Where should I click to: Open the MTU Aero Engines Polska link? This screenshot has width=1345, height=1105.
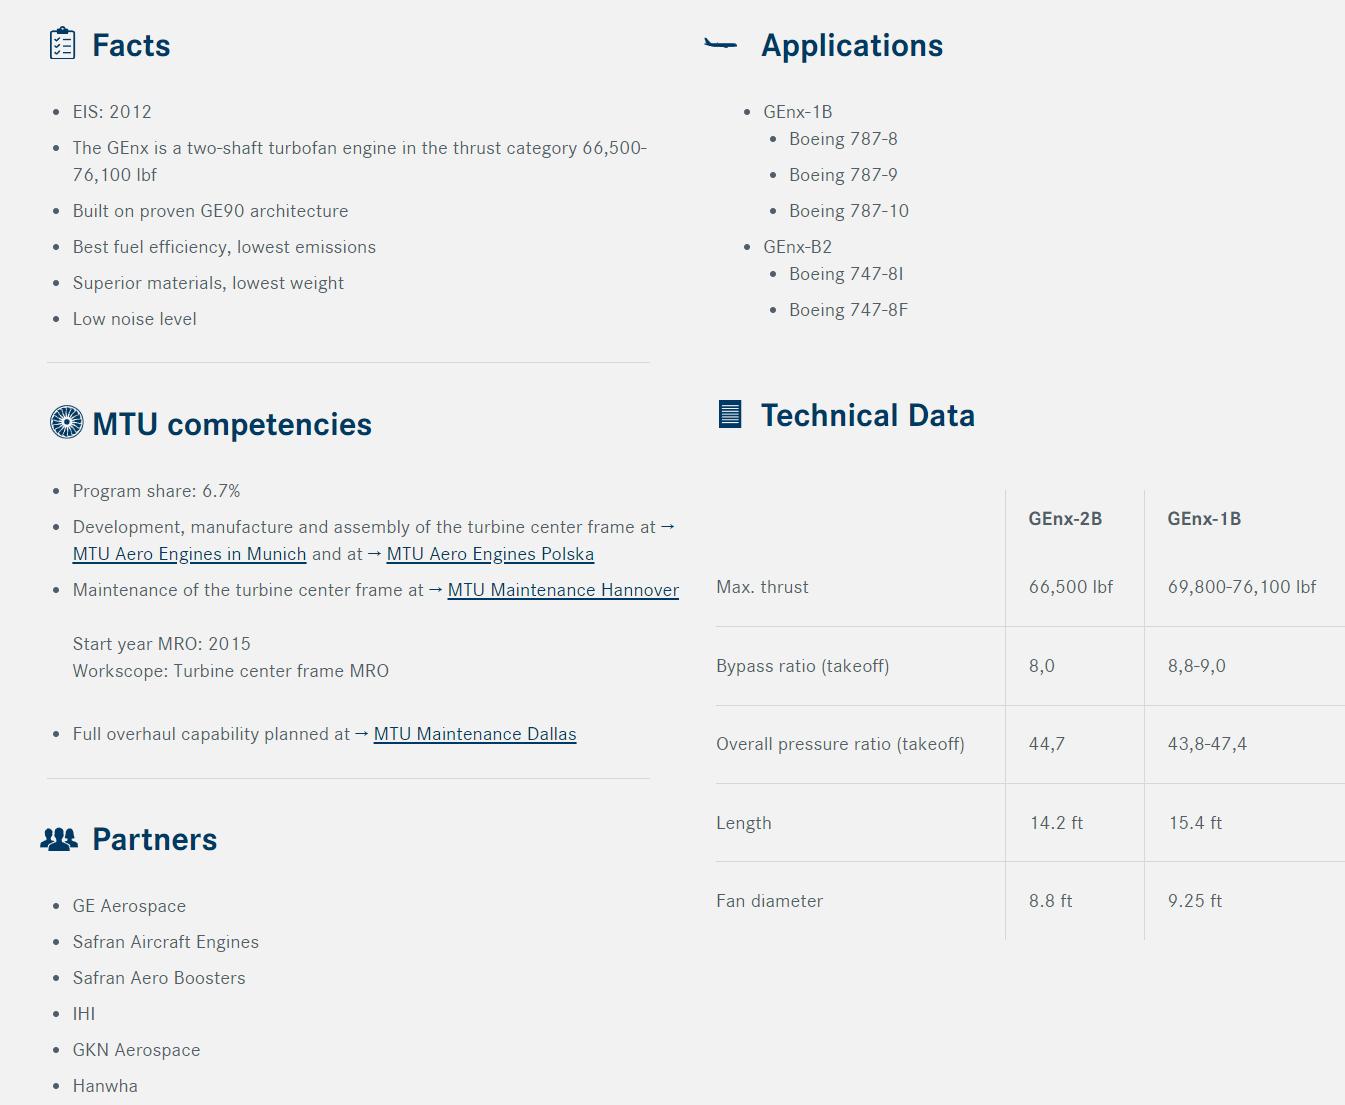pos(490,554)
